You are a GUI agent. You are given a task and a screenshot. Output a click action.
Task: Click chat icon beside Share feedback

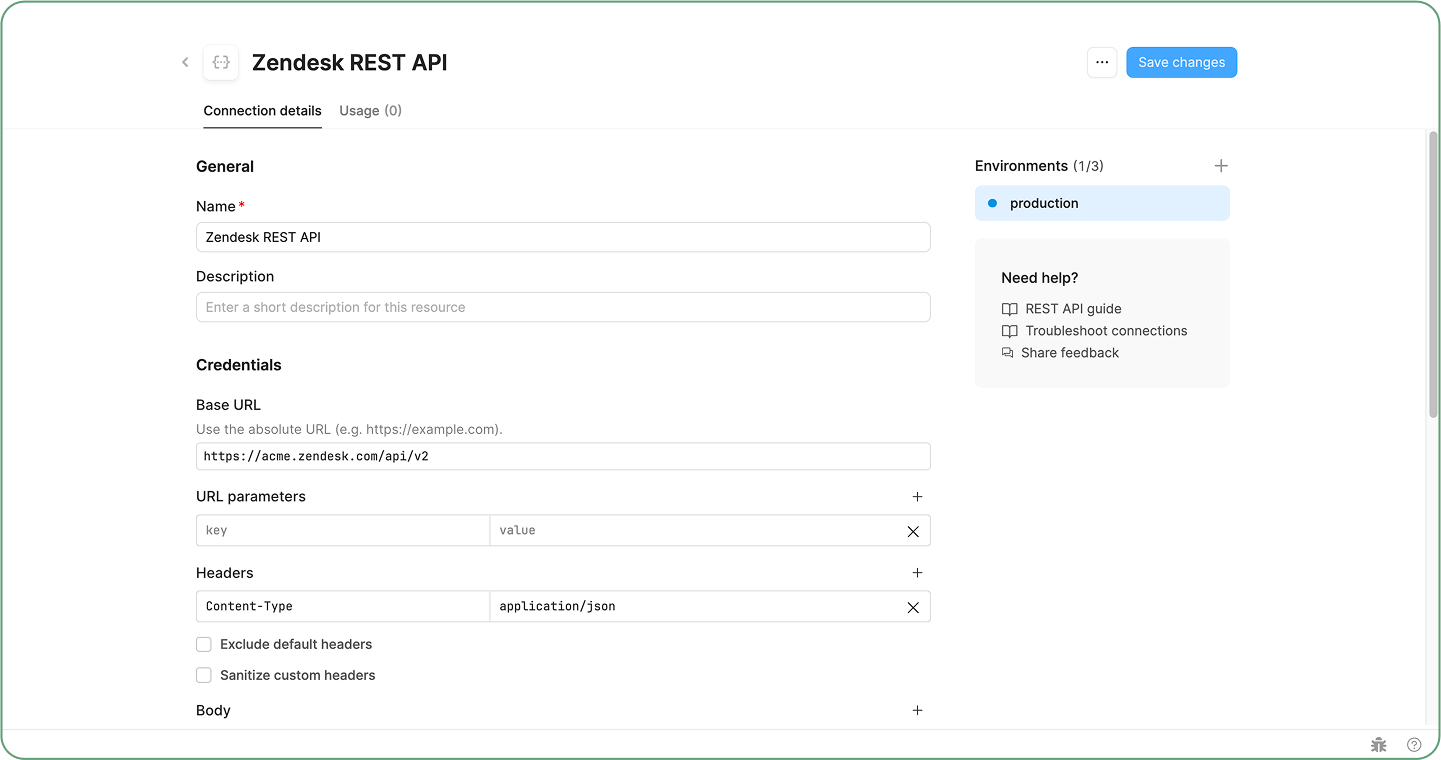(1008, 353)
